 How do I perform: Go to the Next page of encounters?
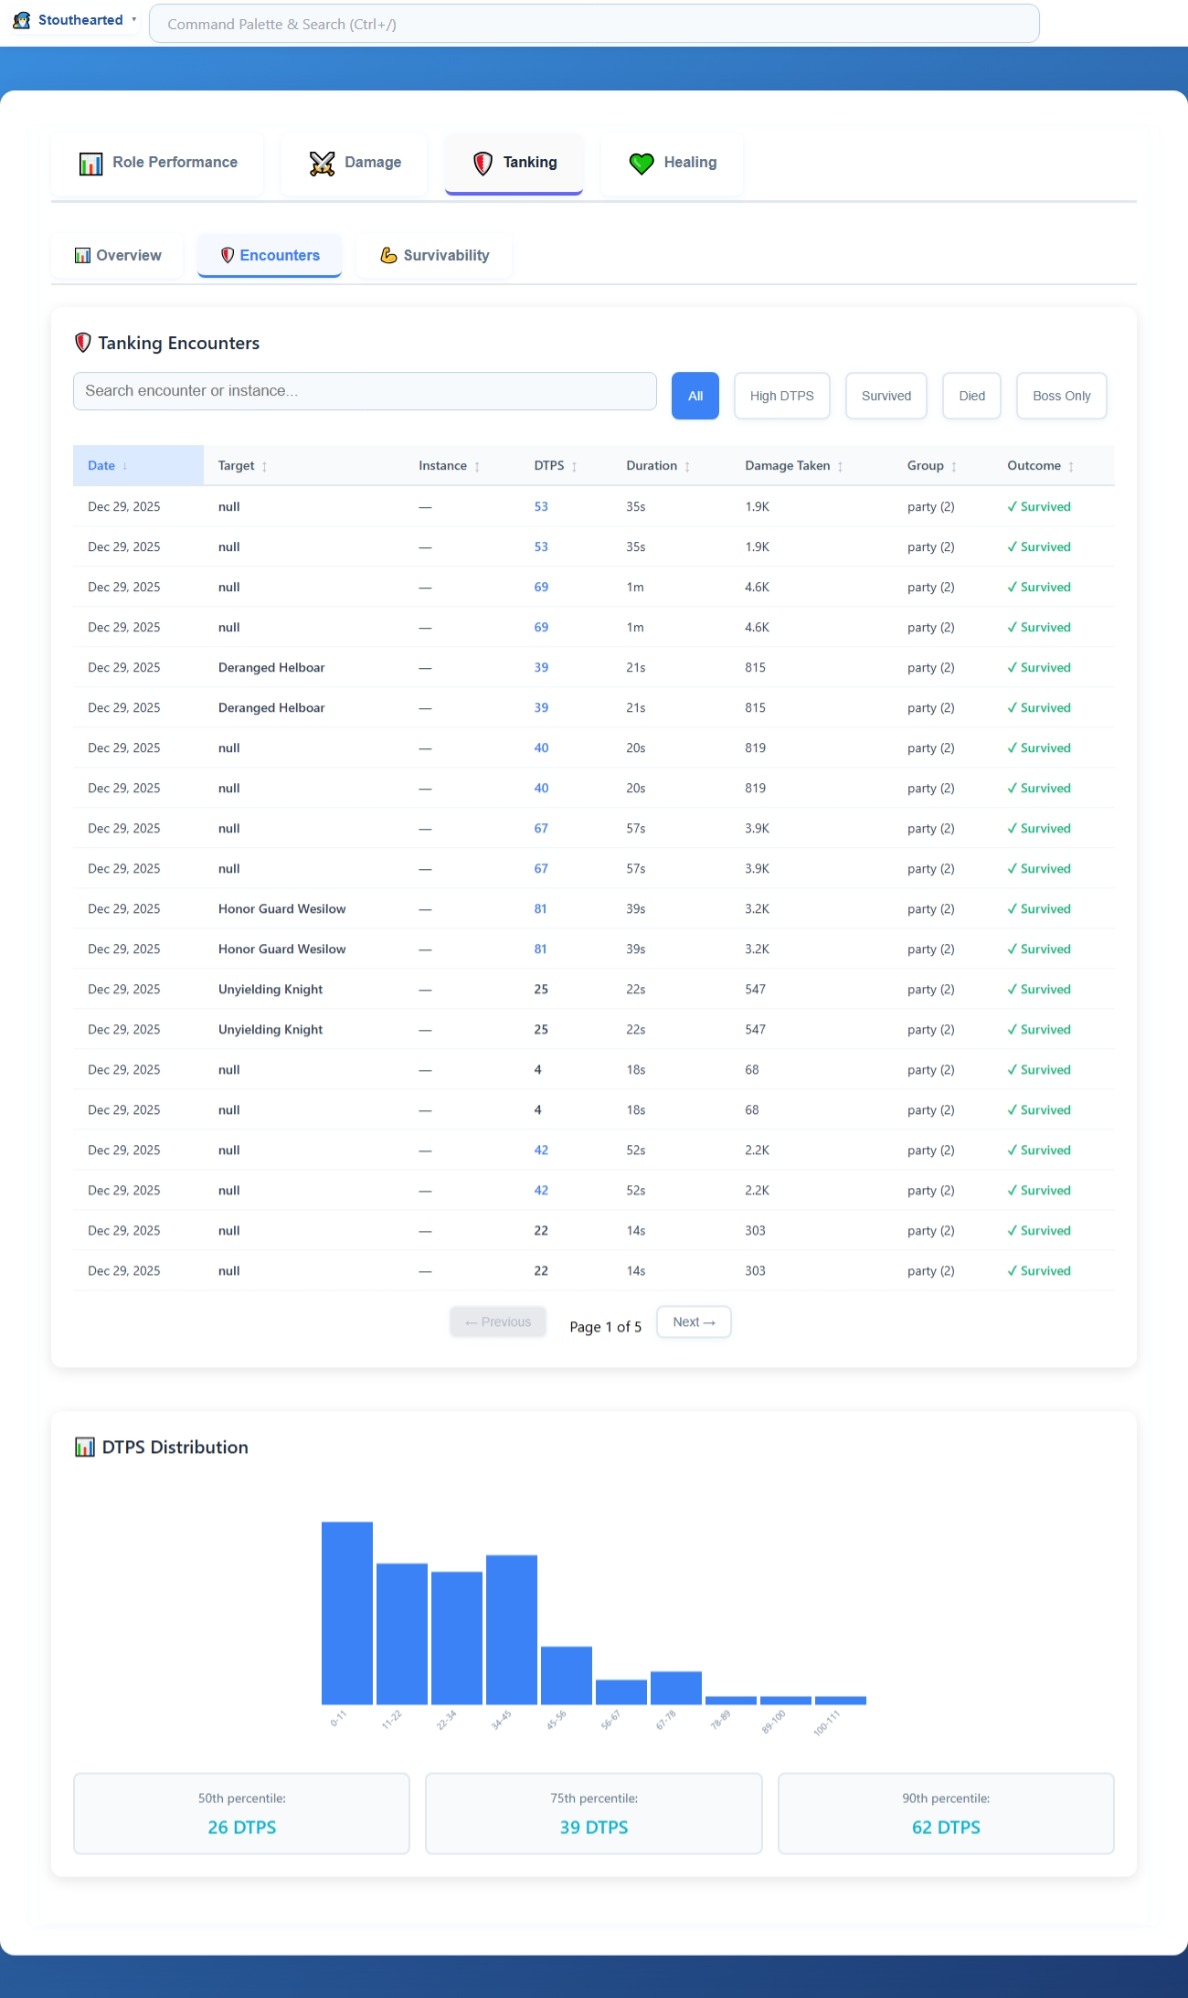pos(693,1322)
